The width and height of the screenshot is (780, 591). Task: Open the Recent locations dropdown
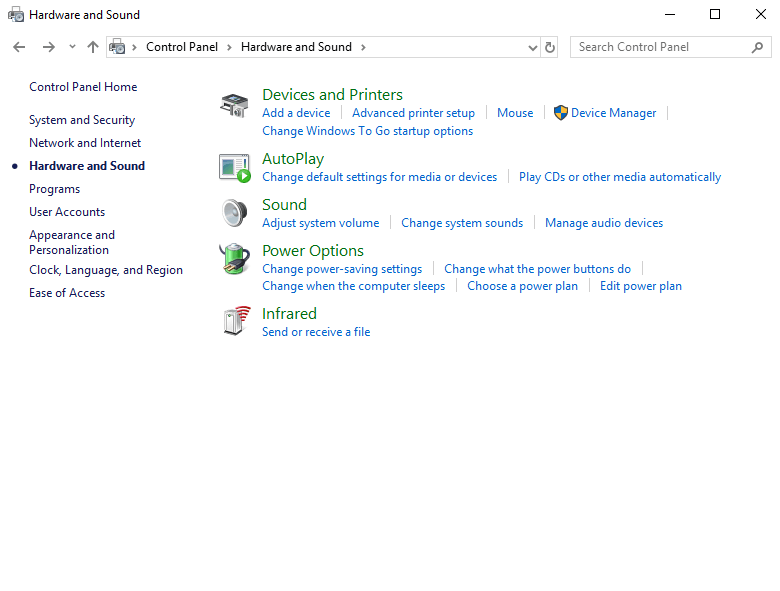coord(72,47)
